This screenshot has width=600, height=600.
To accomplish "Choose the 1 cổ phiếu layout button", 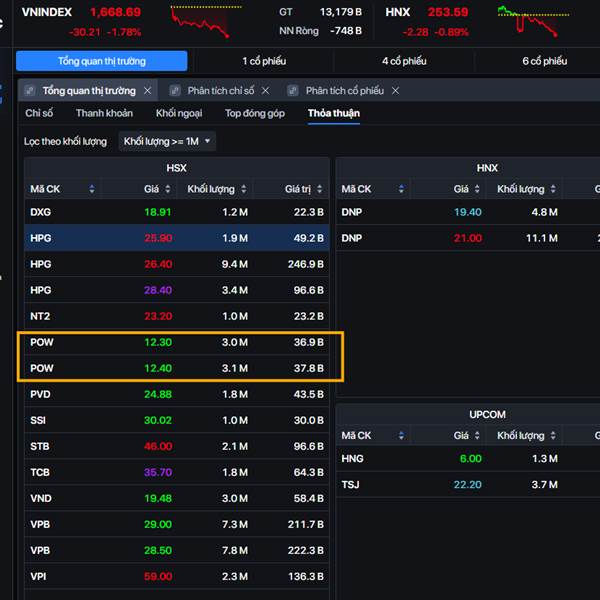I will click(263, 61).
